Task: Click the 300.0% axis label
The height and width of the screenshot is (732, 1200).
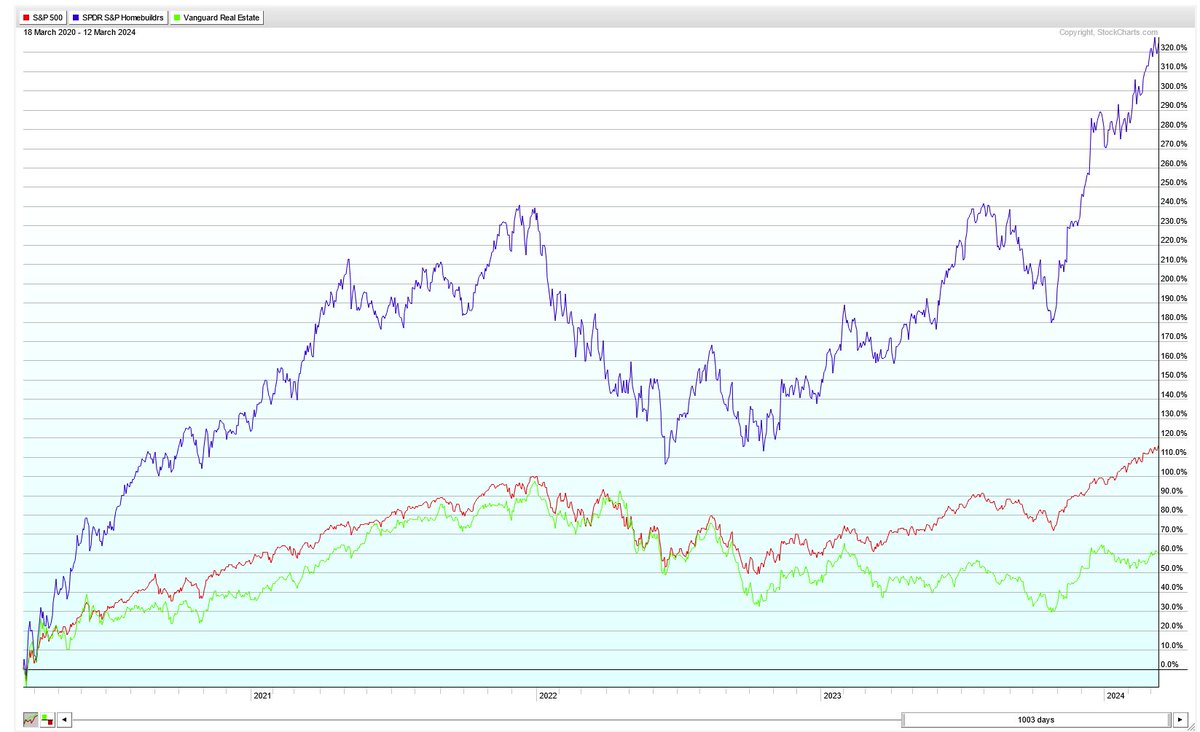Action: tap(1174, 86)
